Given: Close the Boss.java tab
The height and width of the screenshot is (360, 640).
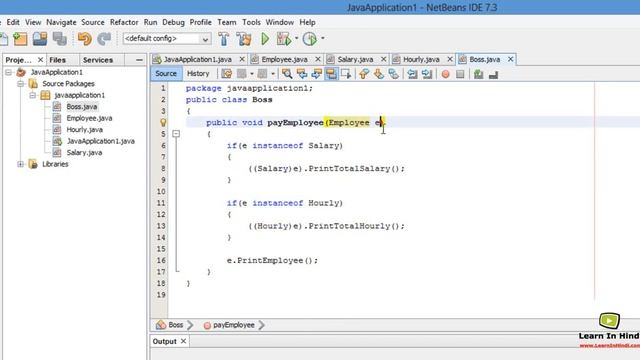Looking at the screenshot, I should tap(510, 60).
